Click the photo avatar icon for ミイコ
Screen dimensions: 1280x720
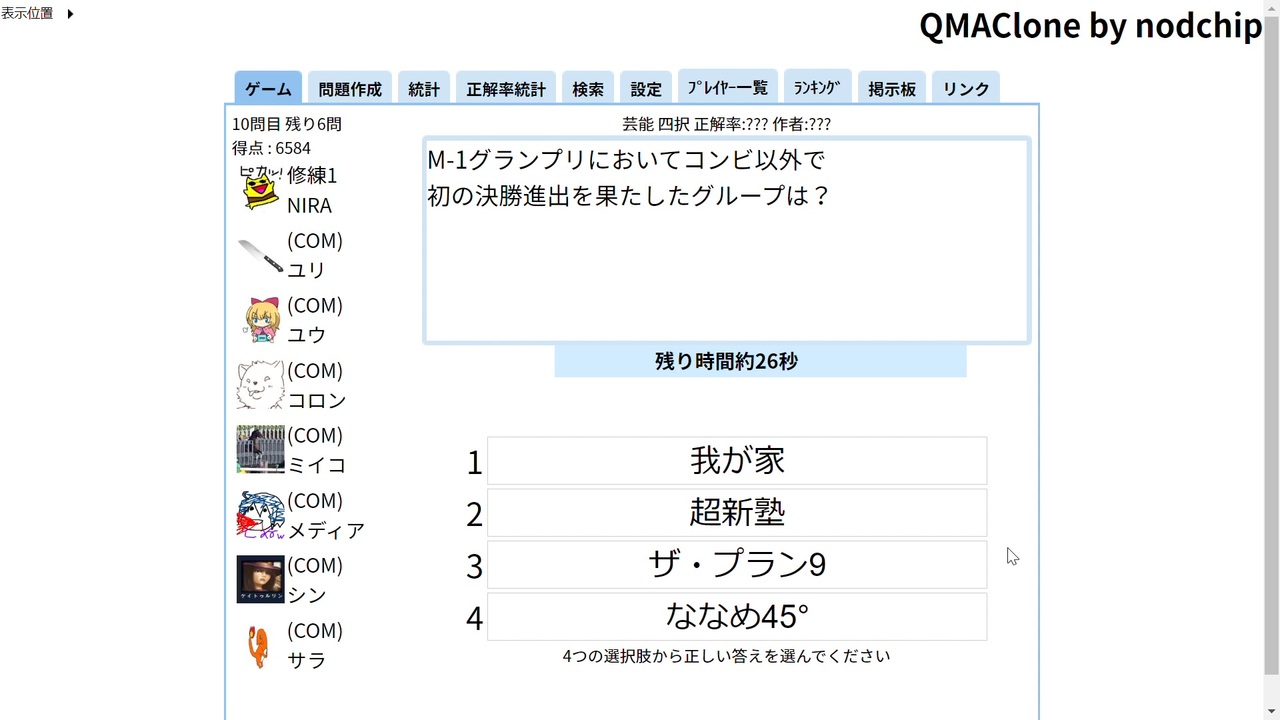259,449
